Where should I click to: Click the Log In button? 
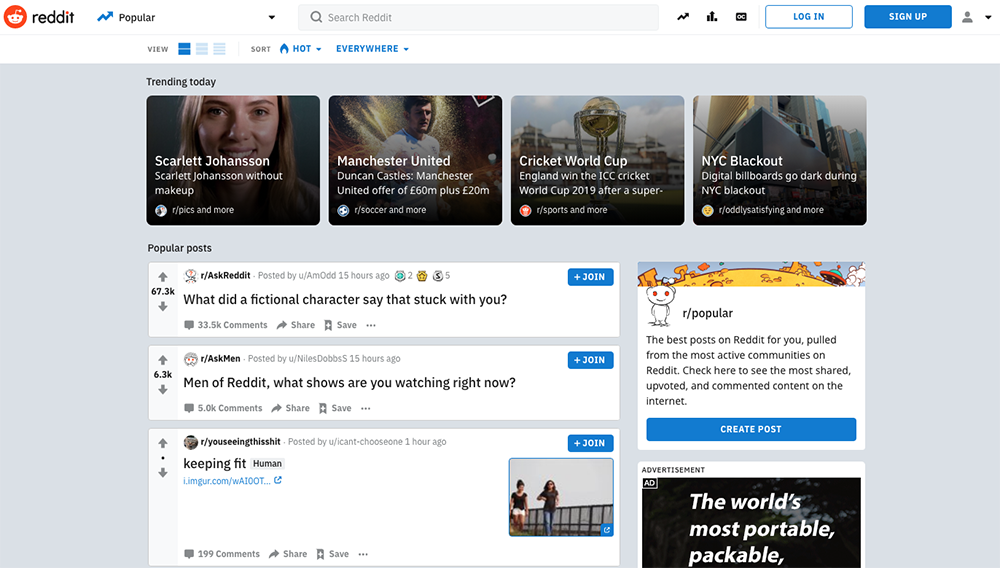click(x=808, y=17)
